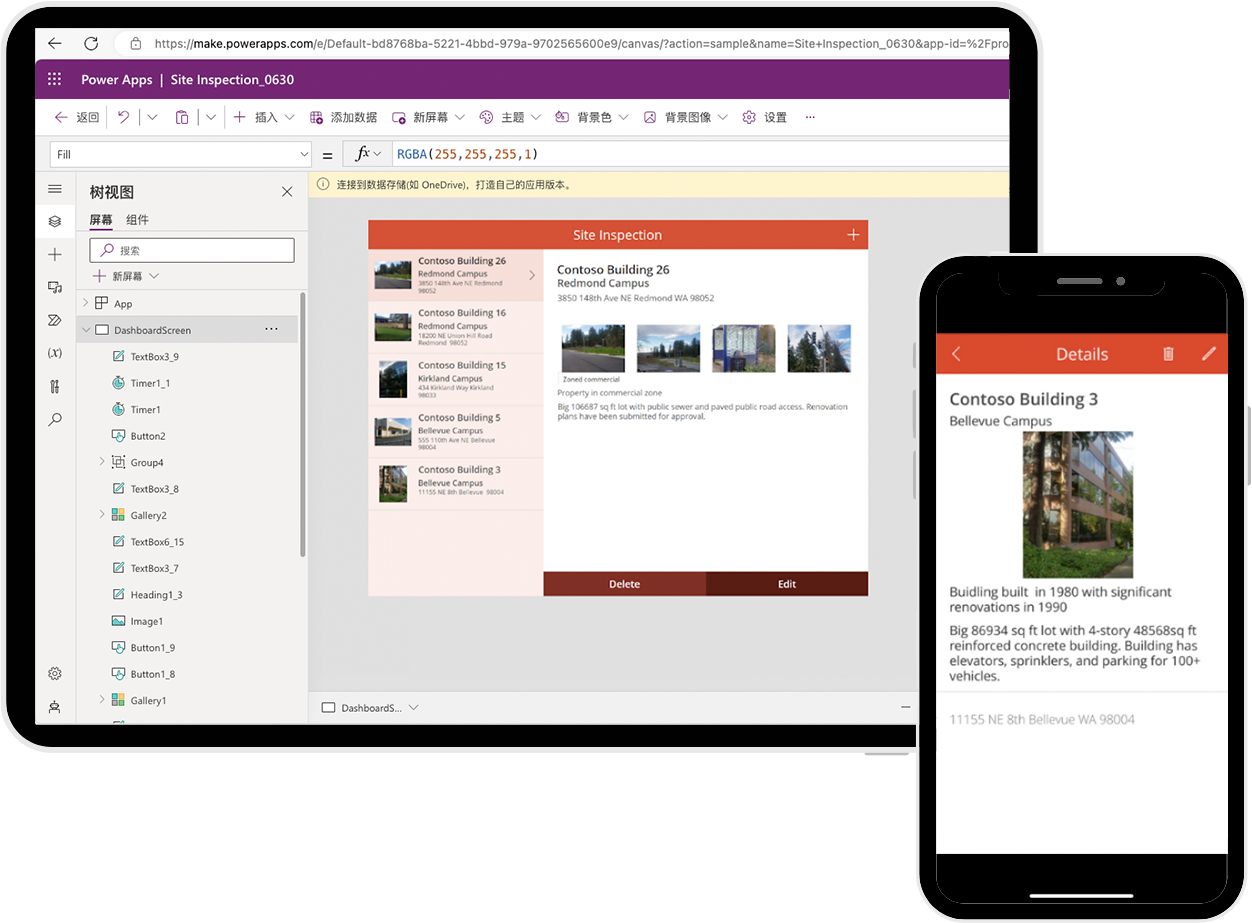Click the chevron on Contoso Building 26 row
The height and width of the screenshot is (923, 1252).
pos(532,275)
